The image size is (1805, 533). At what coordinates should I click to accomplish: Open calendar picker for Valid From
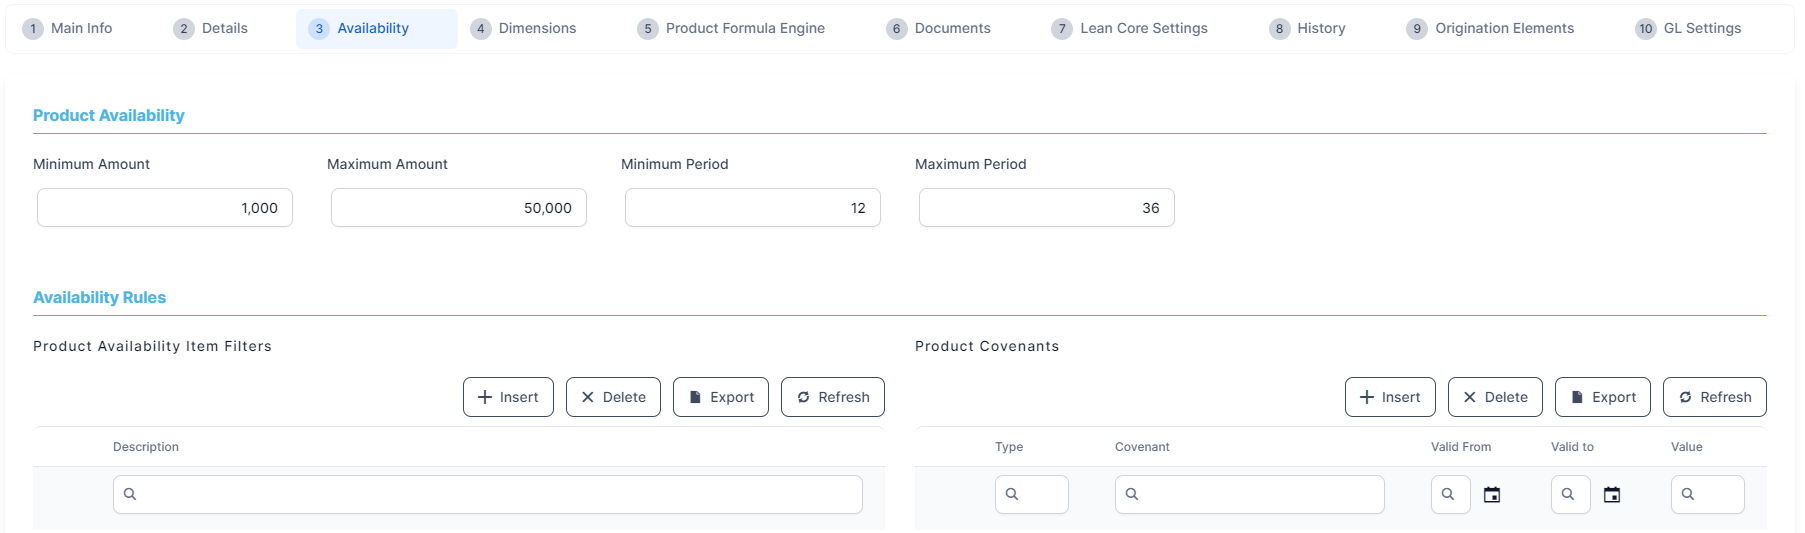point(1492,495)
